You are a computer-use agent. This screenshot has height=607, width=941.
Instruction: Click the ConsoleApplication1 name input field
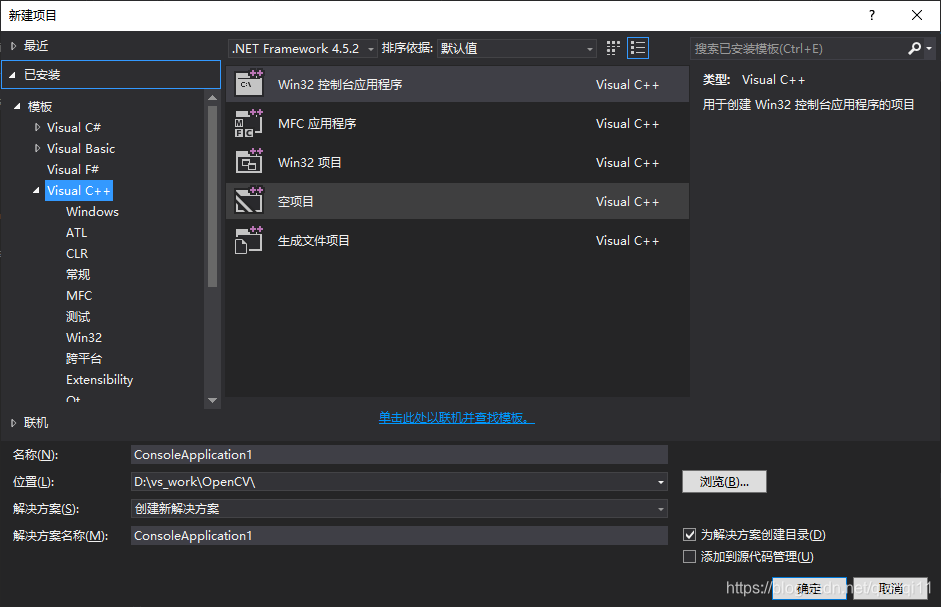tap(399, 454)
